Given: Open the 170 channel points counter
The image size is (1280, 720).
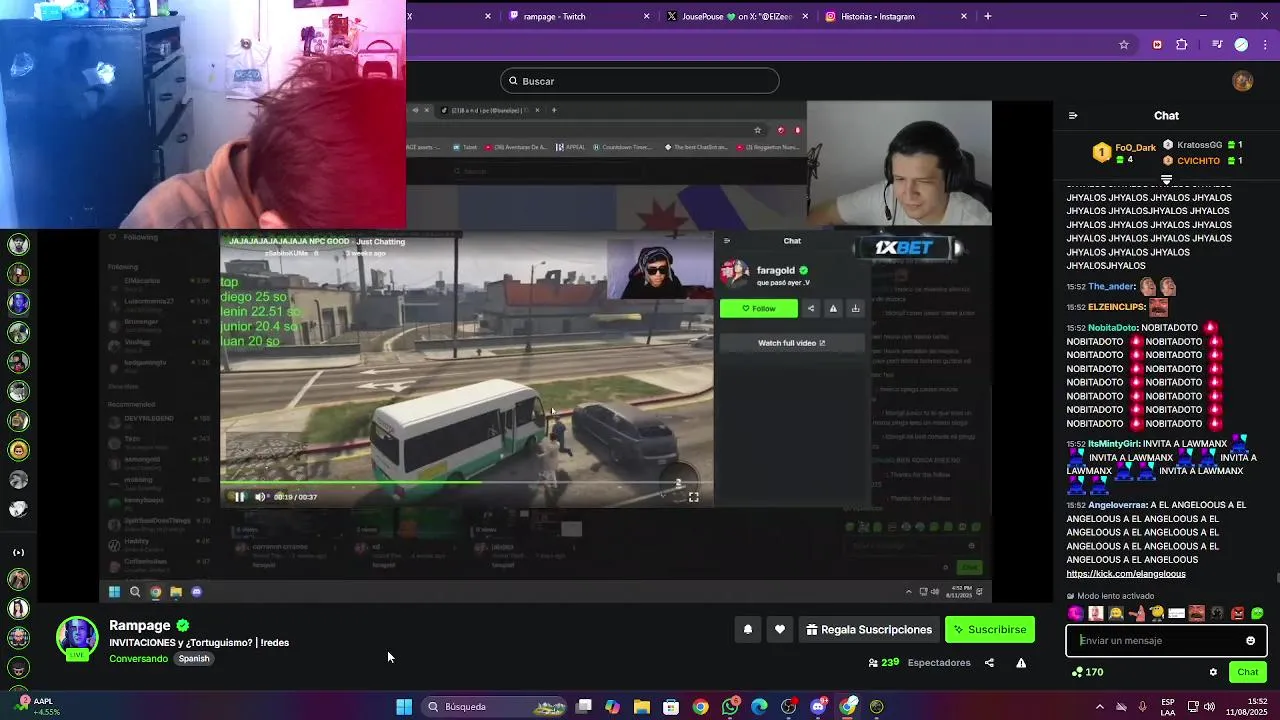Looking at the screenshot, I should [x=1087, y=672].
